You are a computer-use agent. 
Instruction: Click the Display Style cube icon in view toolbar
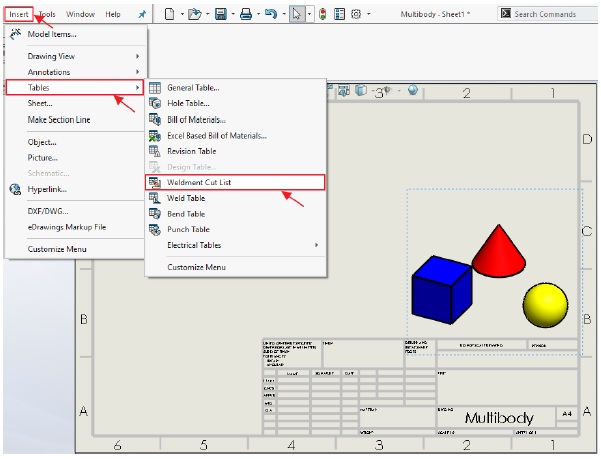tap(361, 91)
